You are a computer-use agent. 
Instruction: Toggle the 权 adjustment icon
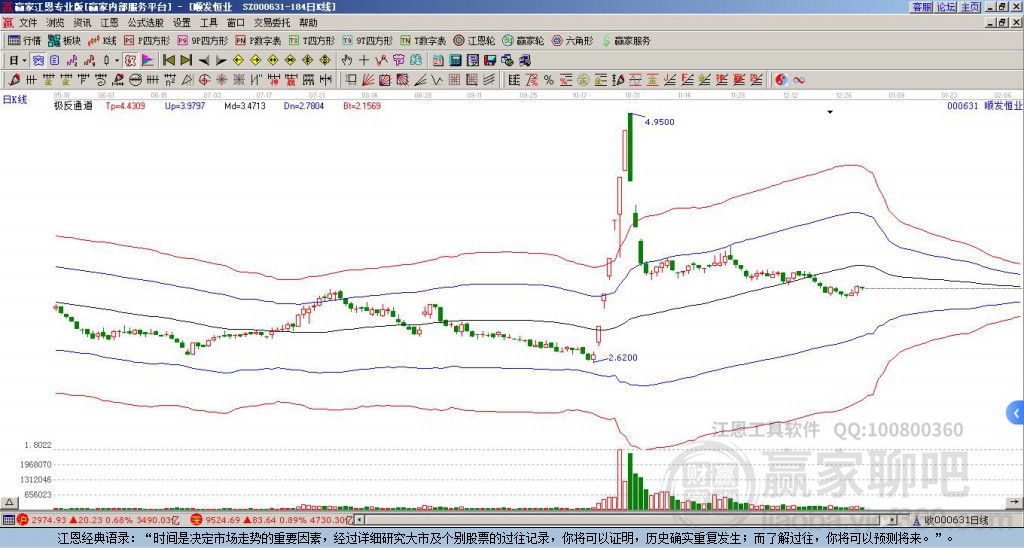coord(130,60)
